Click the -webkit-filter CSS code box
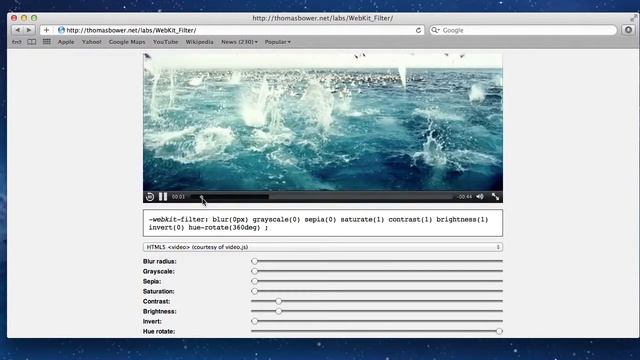This screenshot has height=360, width=640. pos(322,223)
